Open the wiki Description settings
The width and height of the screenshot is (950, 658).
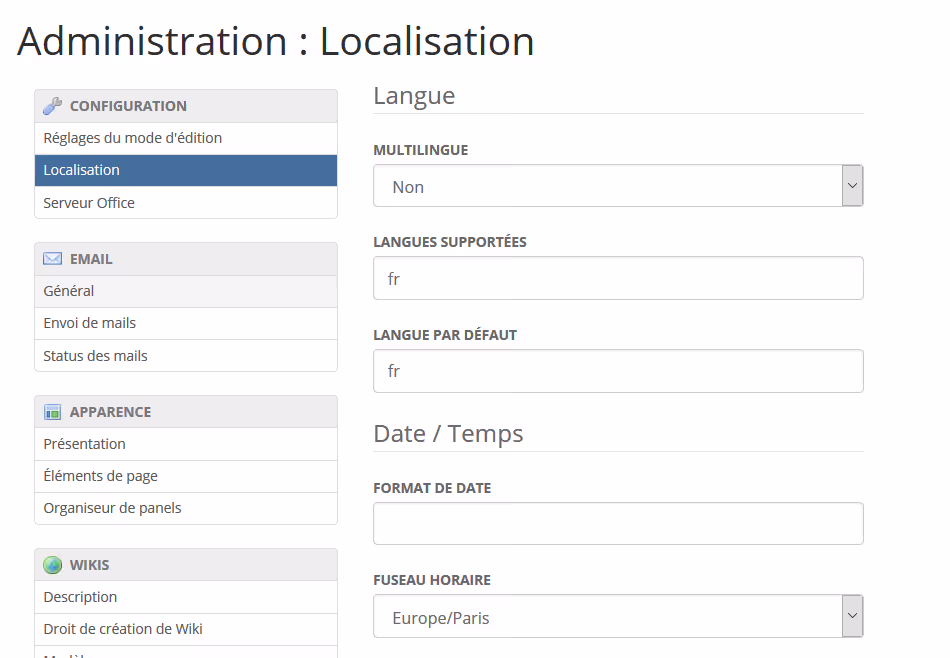[x=80, y=597]
